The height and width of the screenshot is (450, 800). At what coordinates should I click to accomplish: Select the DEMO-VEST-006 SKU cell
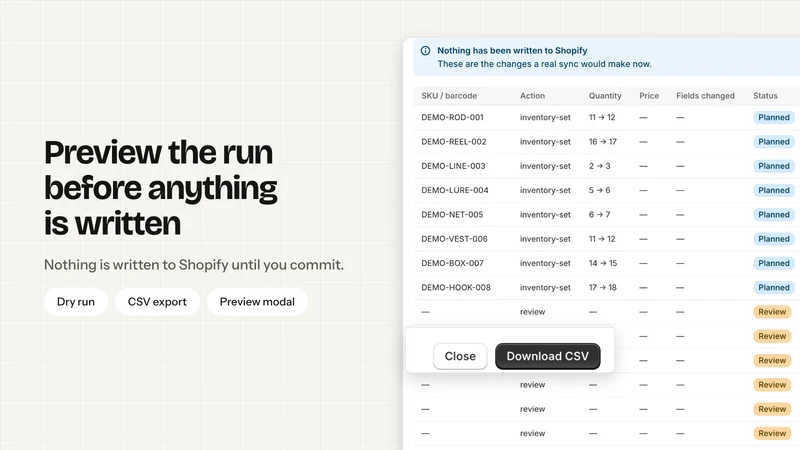(x=454, y=239)
